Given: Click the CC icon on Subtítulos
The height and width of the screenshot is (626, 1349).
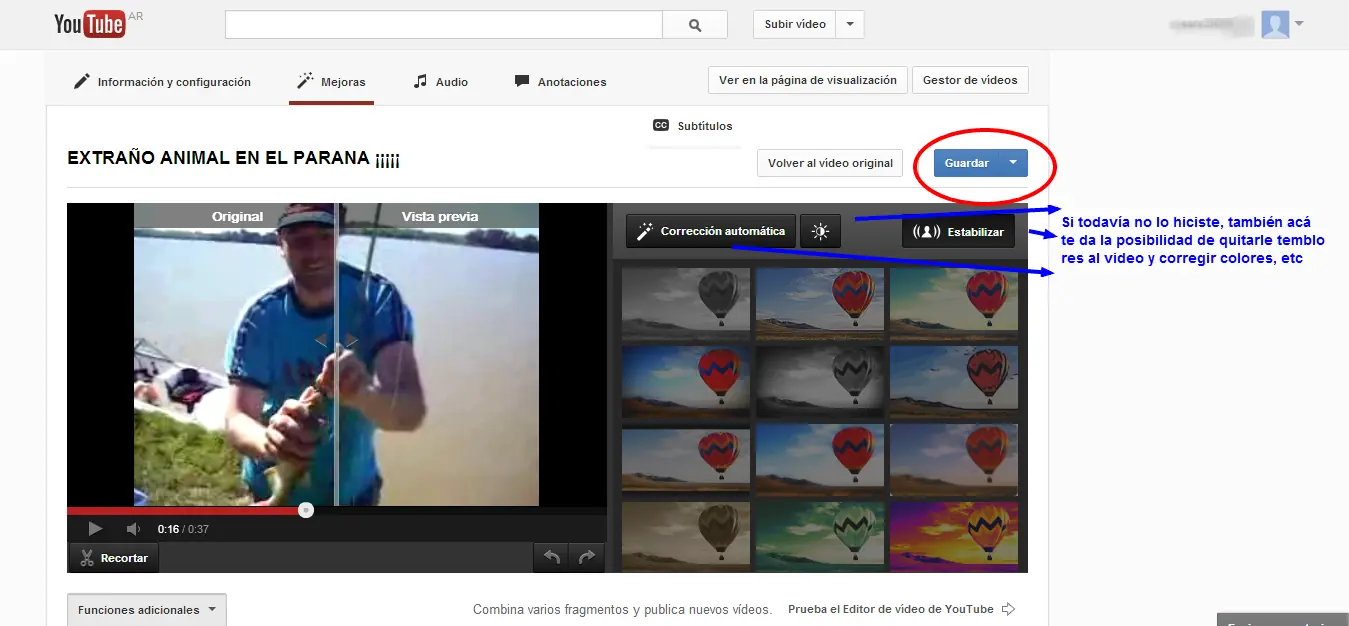Looking at the screenshot, I should pyautogui.click(x=660, y=126).
